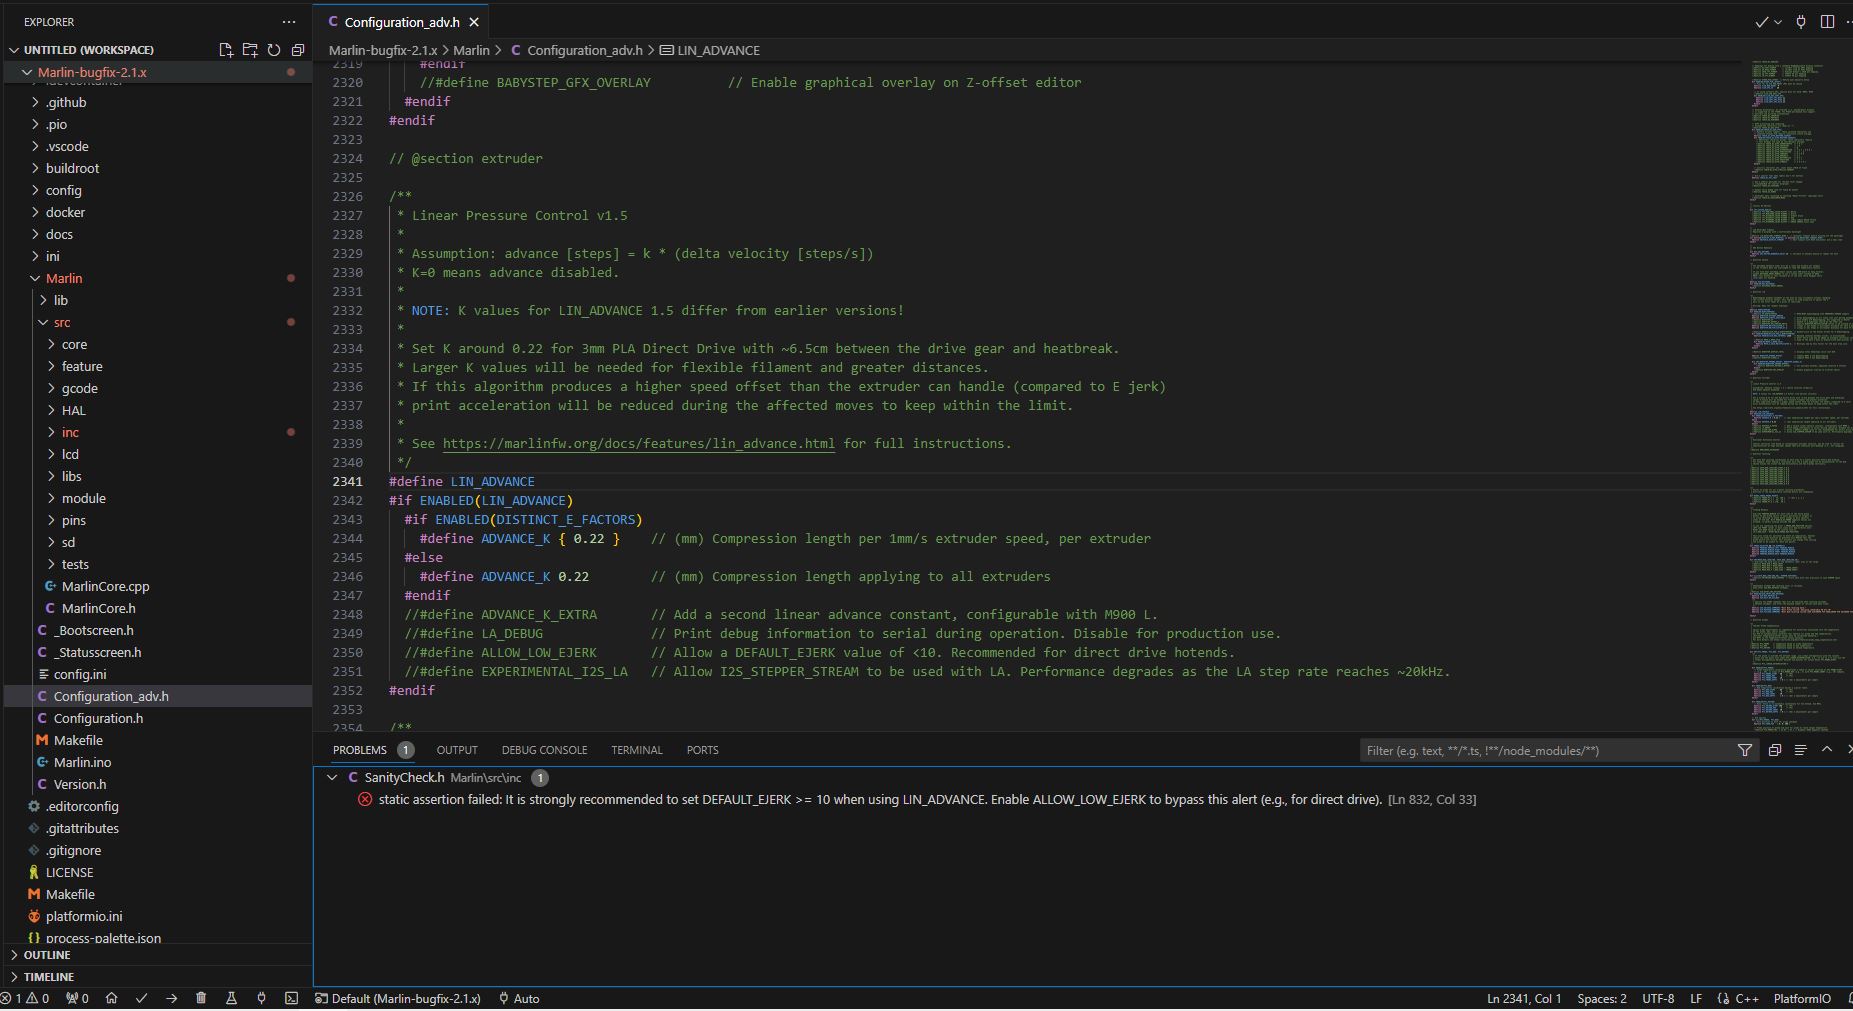
Task: Click PlatformIO Clean trash icon
Action: pos(201,998)
